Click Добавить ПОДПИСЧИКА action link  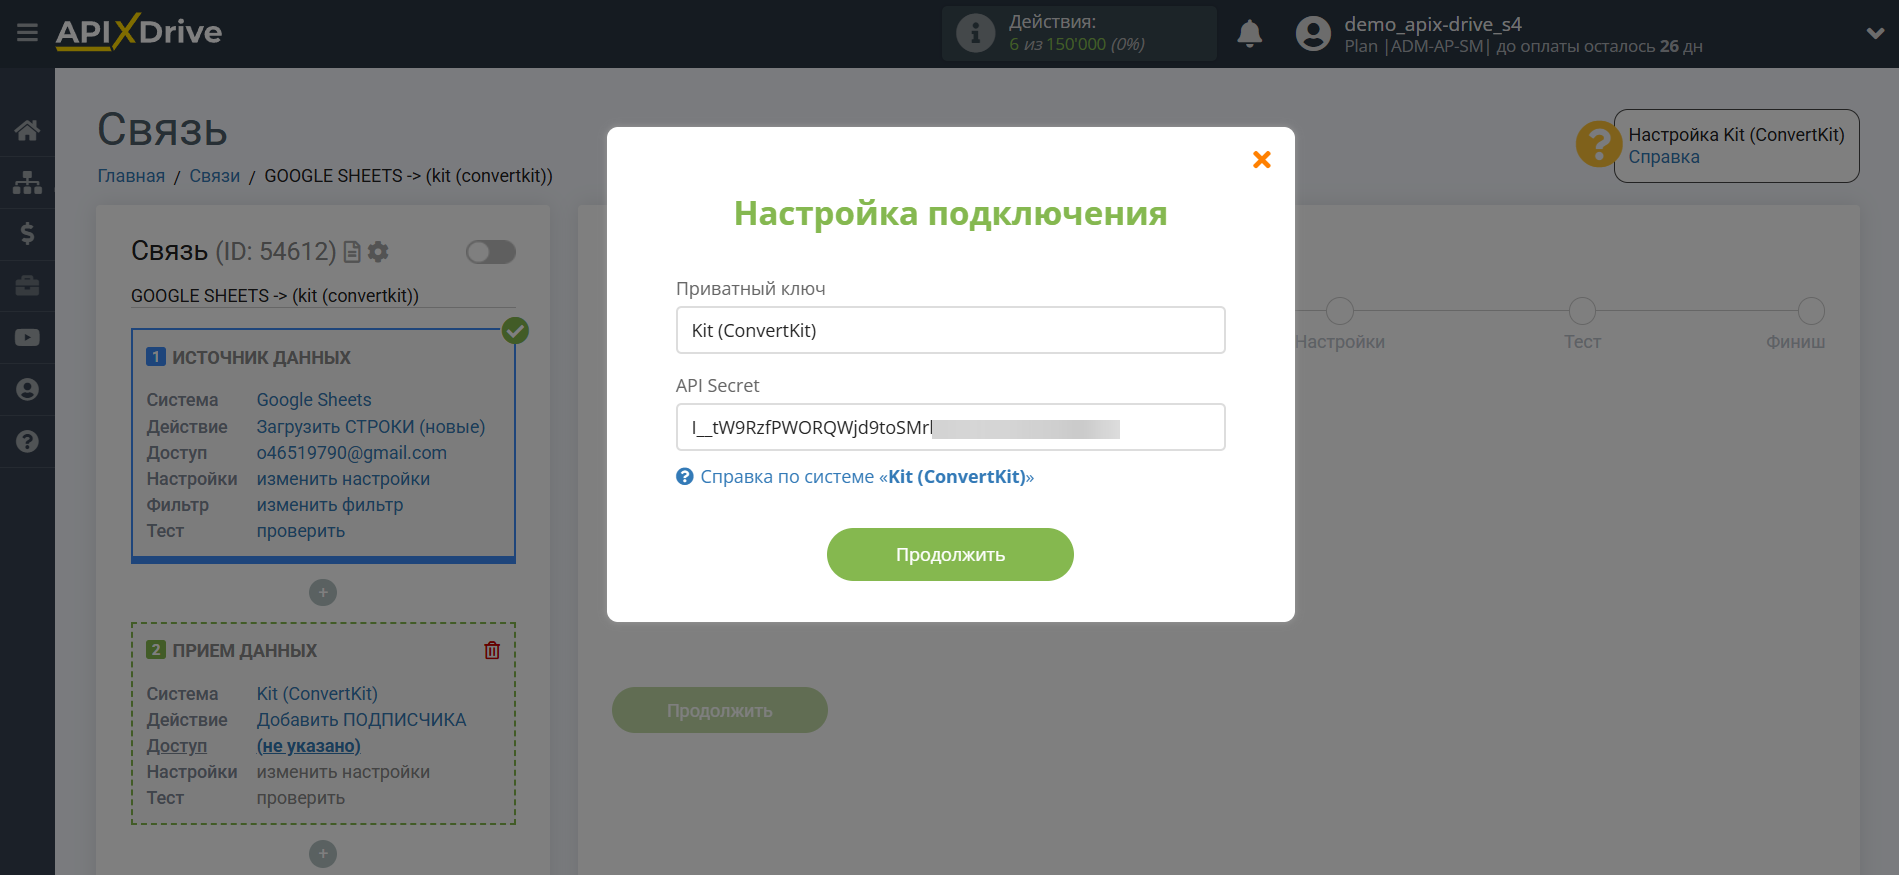pyautogui.click(x=361, y=720)
